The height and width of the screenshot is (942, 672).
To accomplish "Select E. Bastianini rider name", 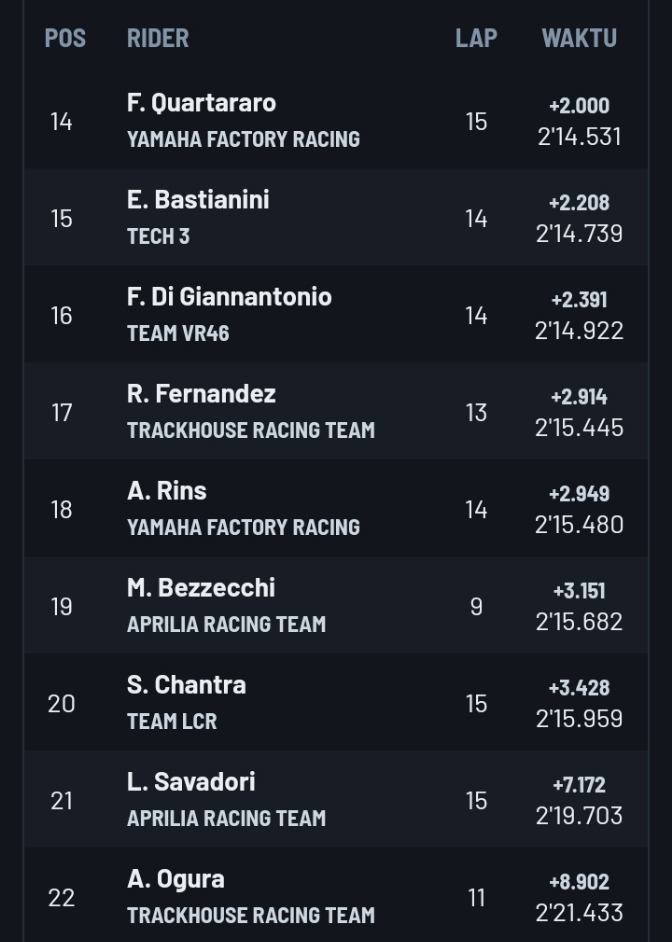I will pyautogui.click(x=198, y=200).
